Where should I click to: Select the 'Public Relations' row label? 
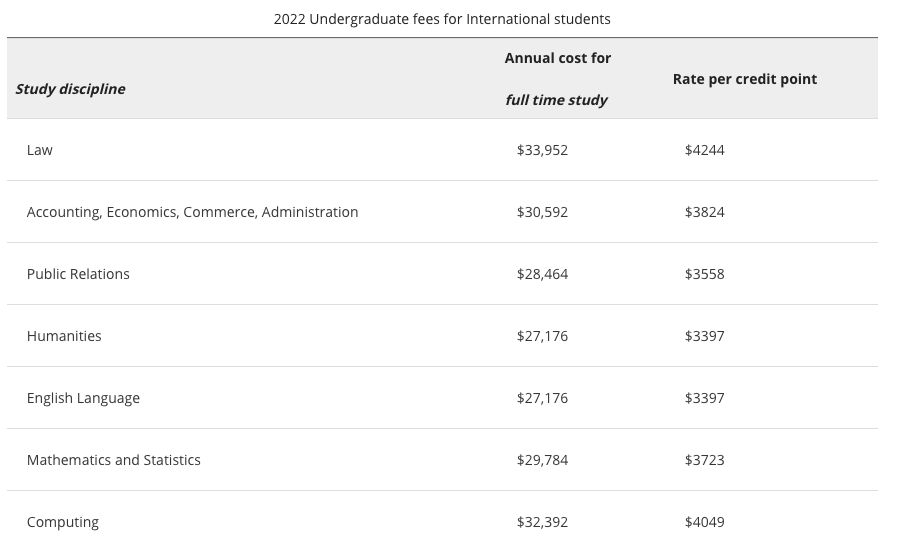coord(78,274)
